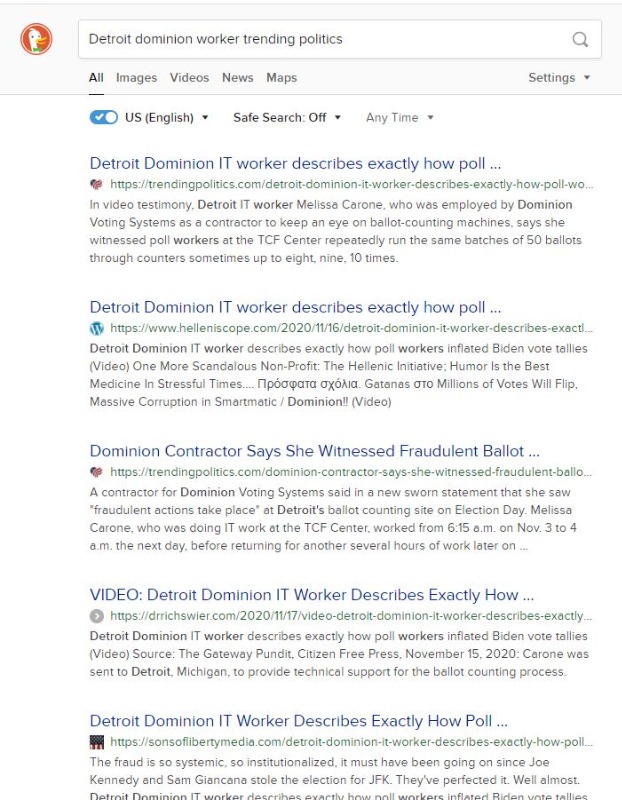Expand the Safe Search: Off dropdown
622x800 pixels.
coord(287,117)
